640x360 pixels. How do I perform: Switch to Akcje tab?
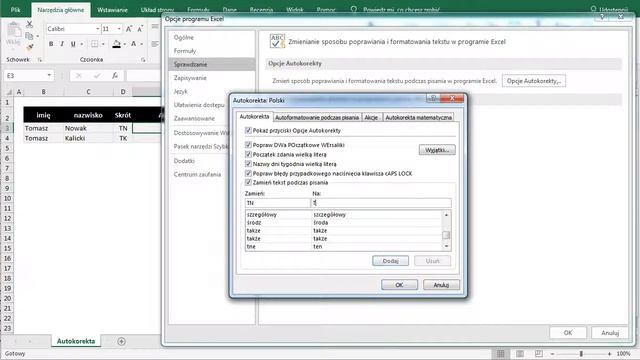coord(371,118)
